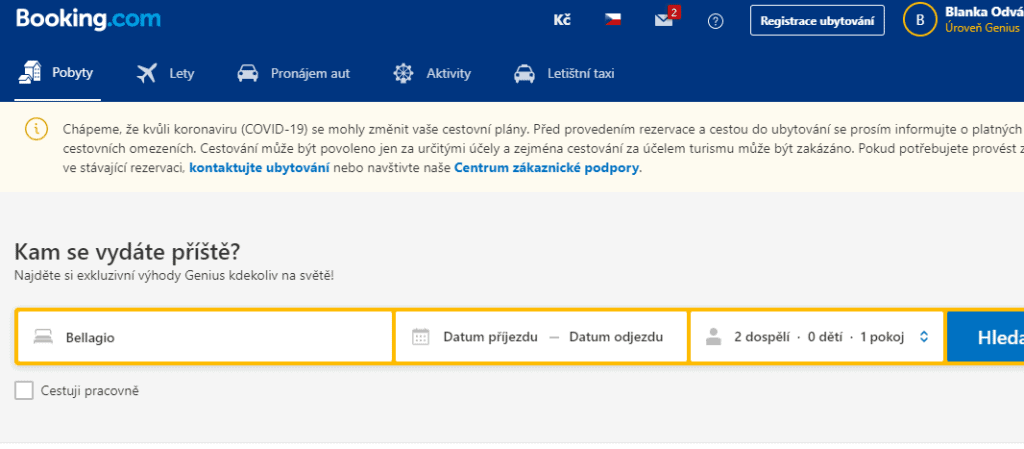Click the blue Hledat search button
This screenshot has width=1024, height=449.
[985, 337]
